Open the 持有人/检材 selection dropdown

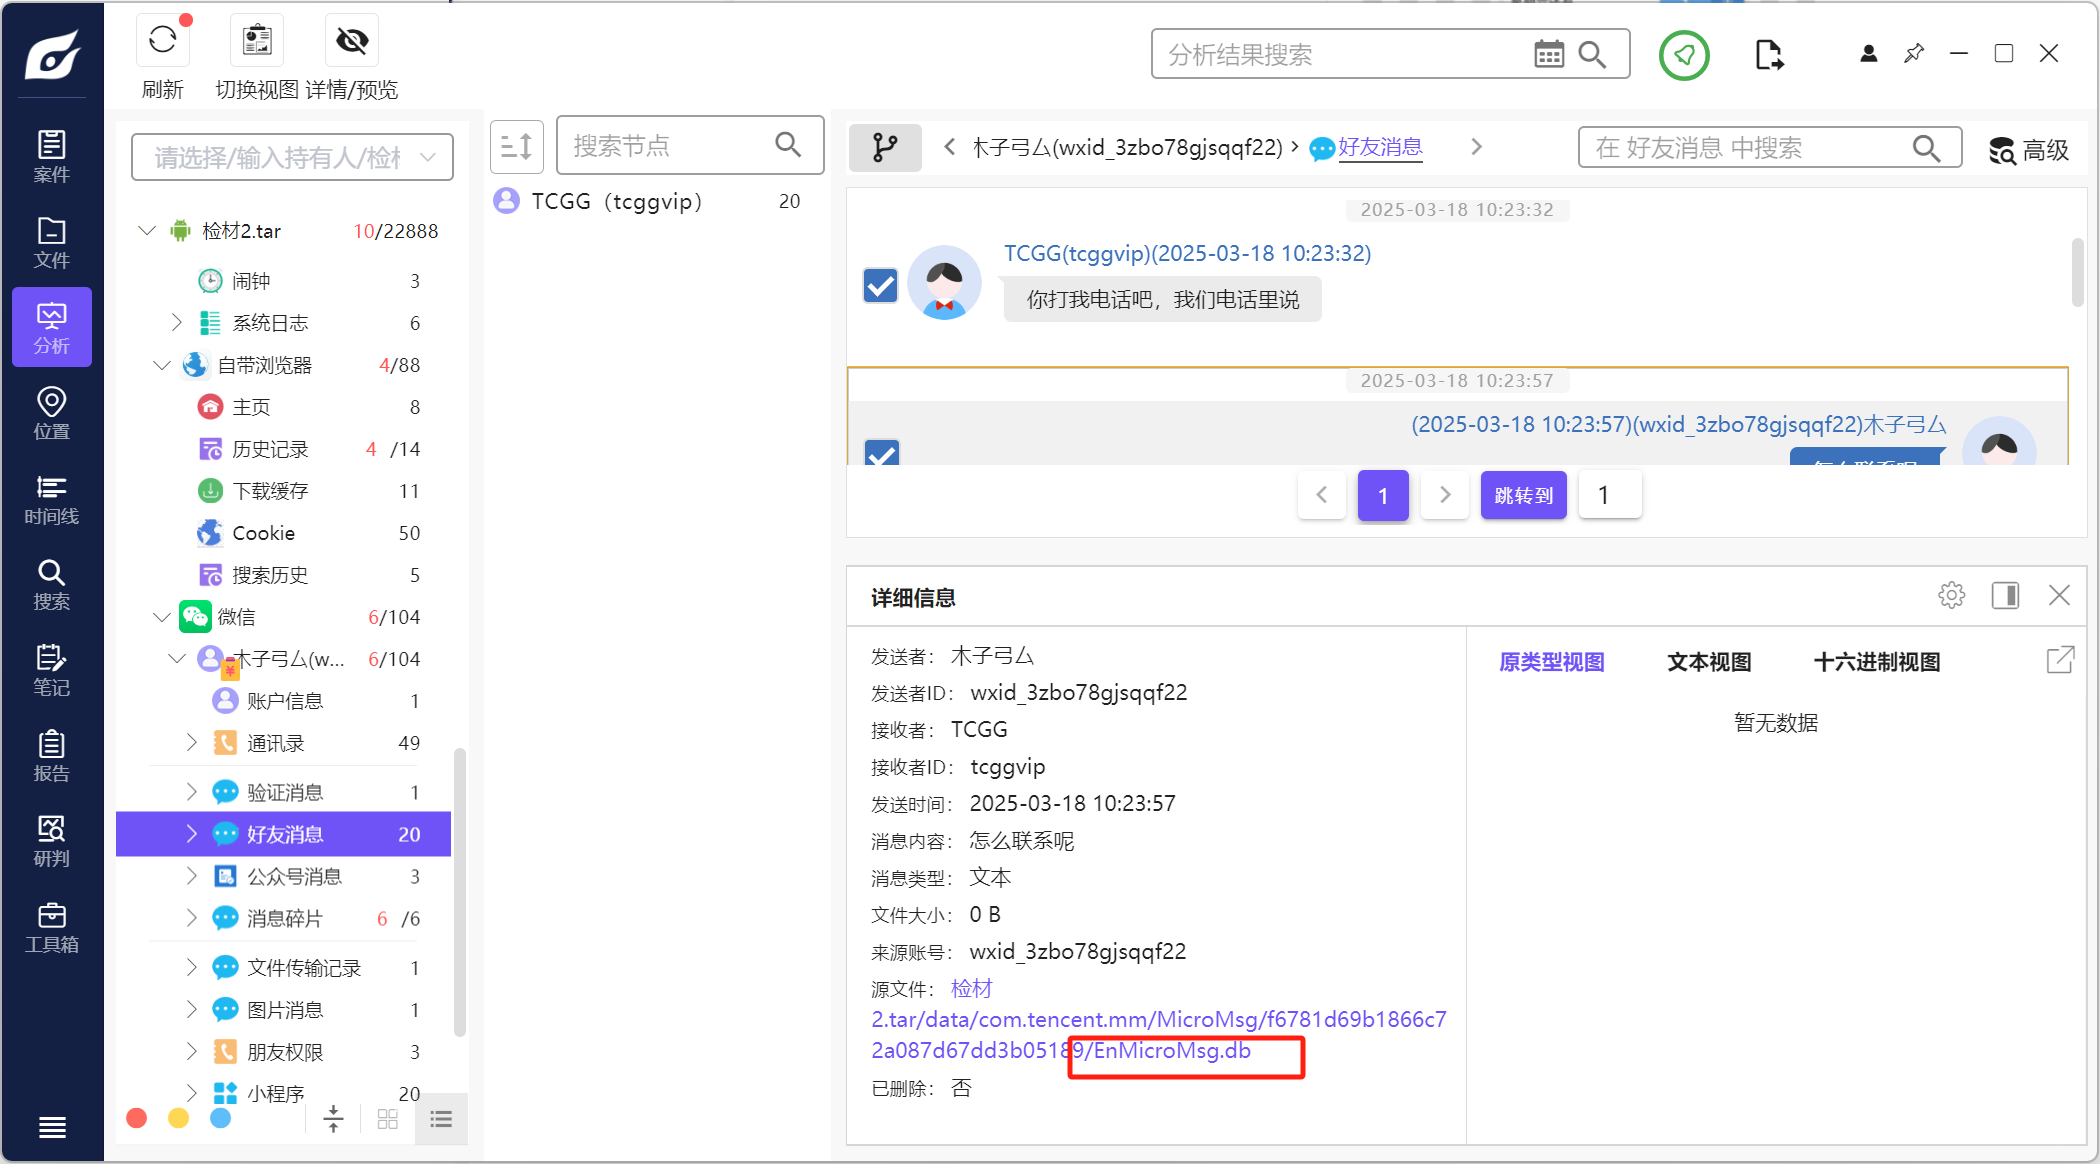coord(292,157)
